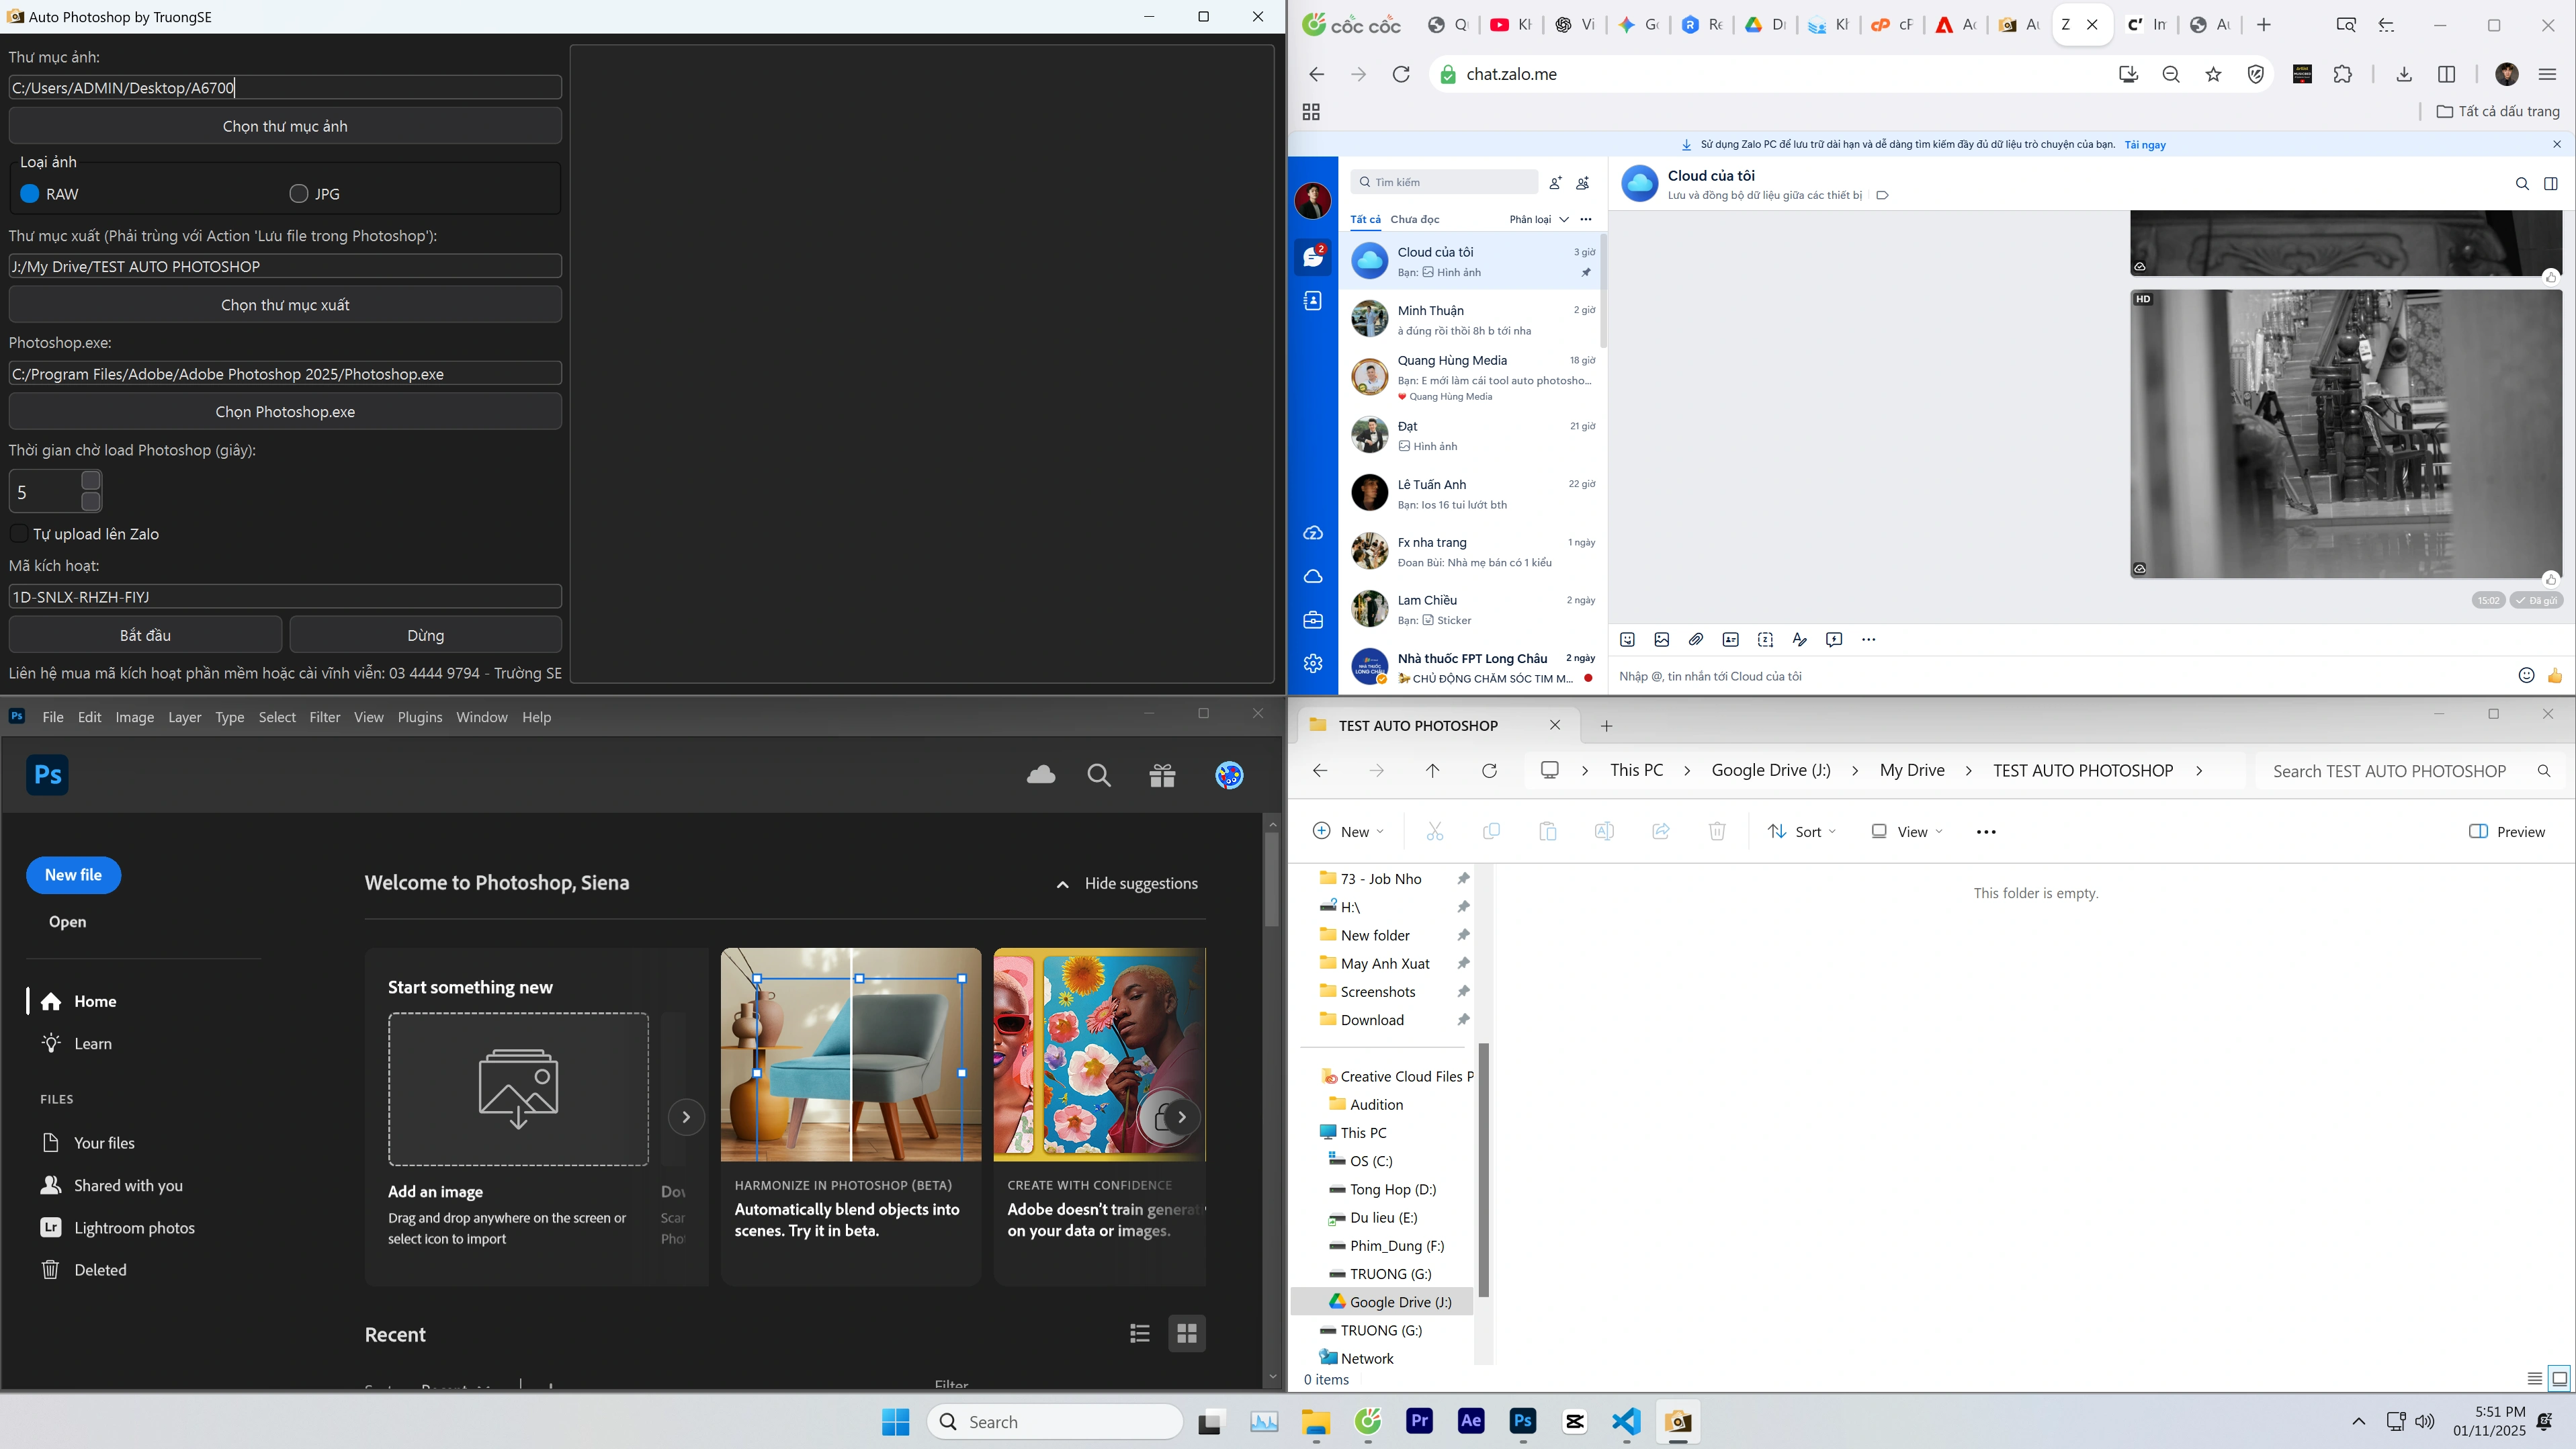Select the RAW radio button
This screenshot has height=1449, width=2576.
click(30, 194)
